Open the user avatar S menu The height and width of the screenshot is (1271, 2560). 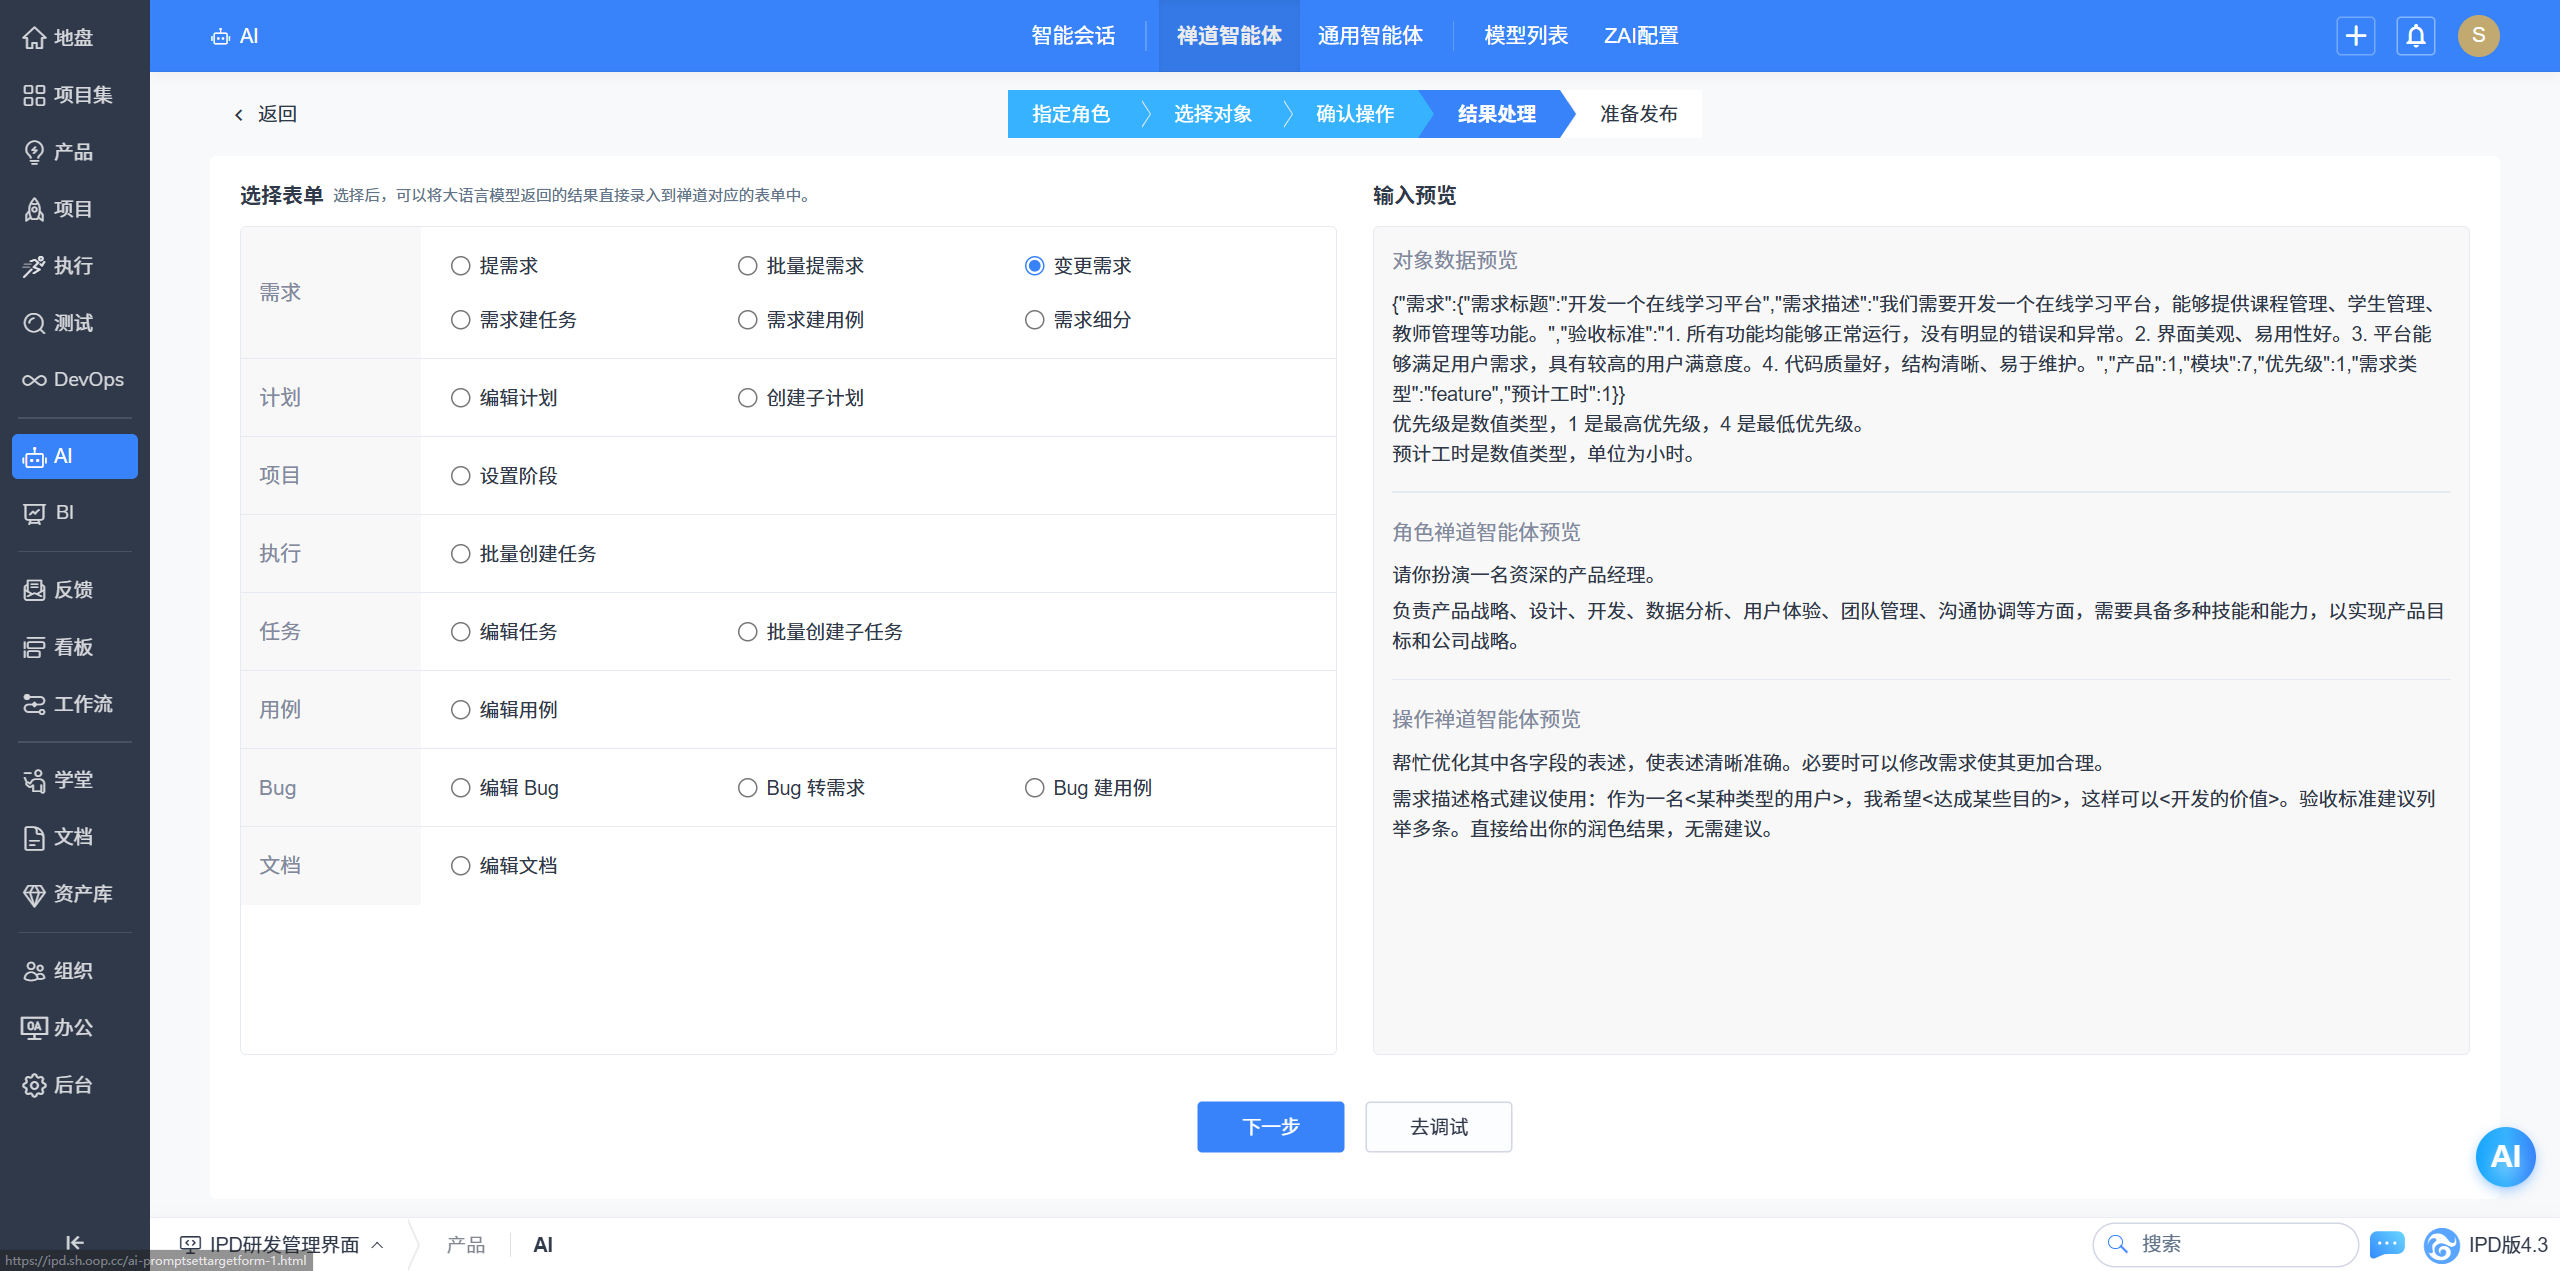tap(2478, 36)
